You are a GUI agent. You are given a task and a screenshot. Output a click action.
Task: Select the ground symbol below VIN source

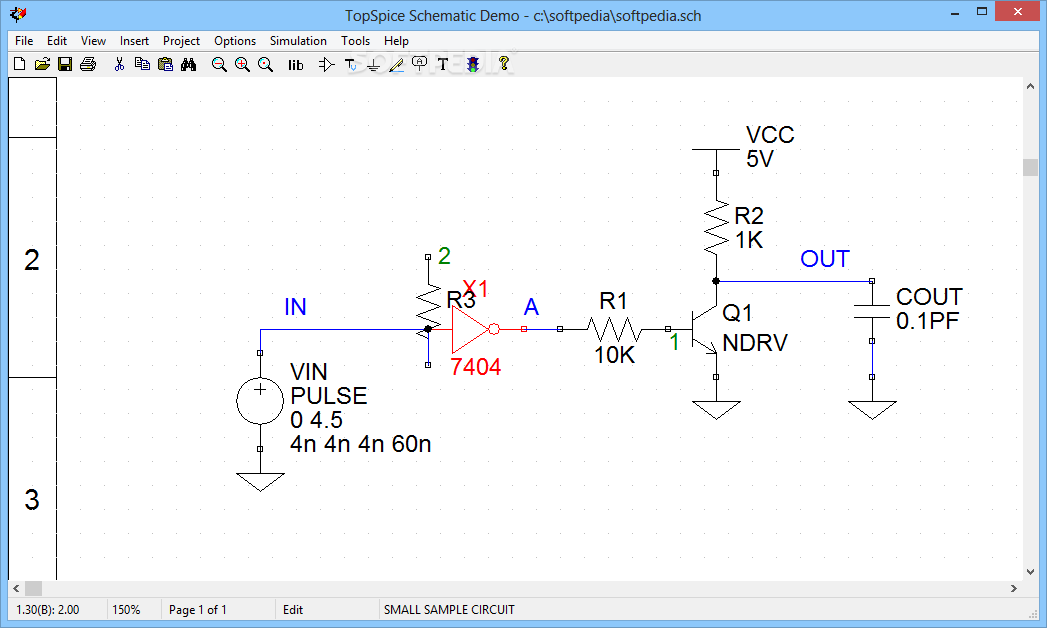(x=260, y=482)
